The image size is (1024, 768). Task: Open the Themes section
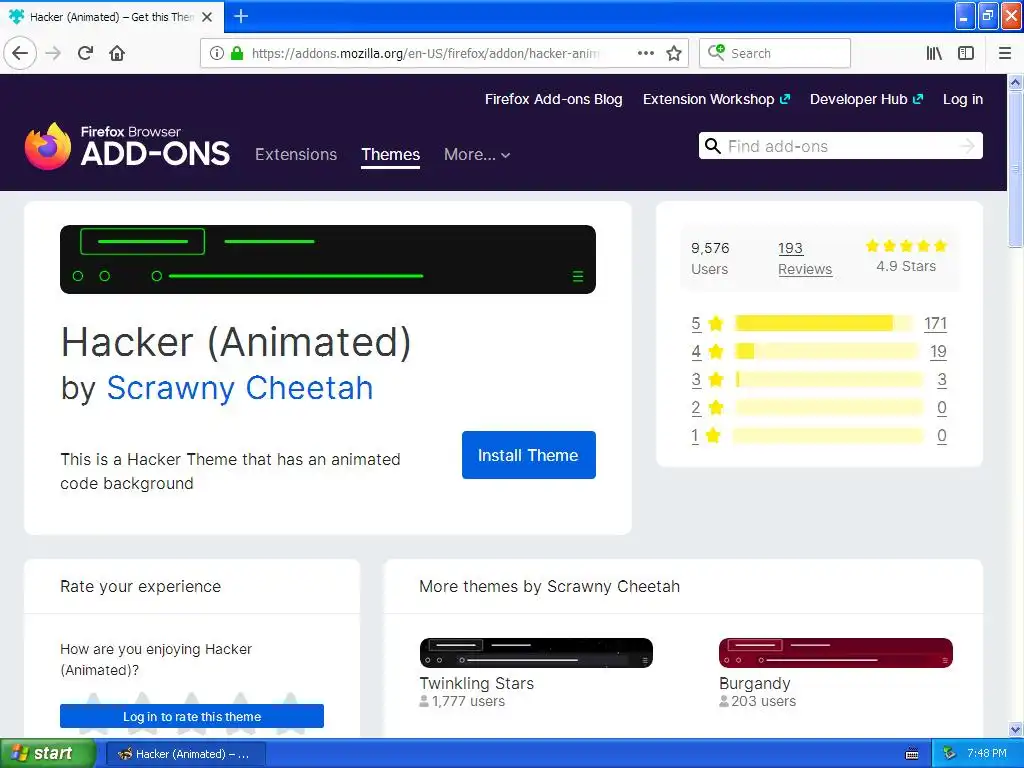coord(391,155)
